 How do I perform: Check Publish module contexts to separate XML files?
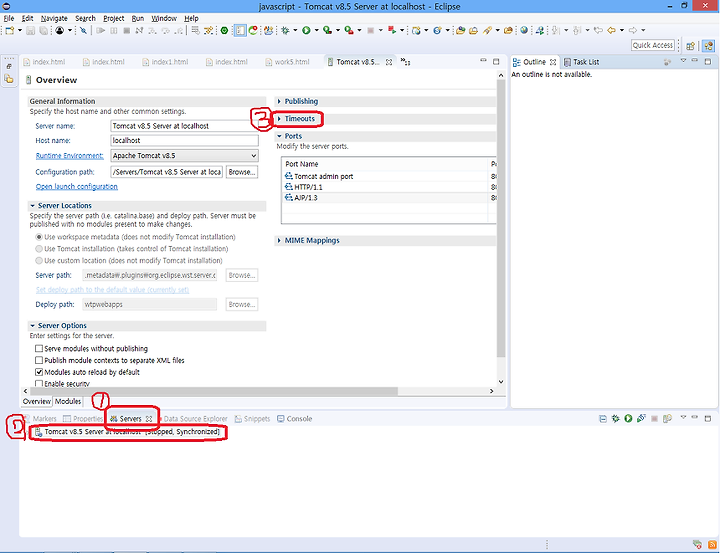pyautogui.click(x=39, y=361)
